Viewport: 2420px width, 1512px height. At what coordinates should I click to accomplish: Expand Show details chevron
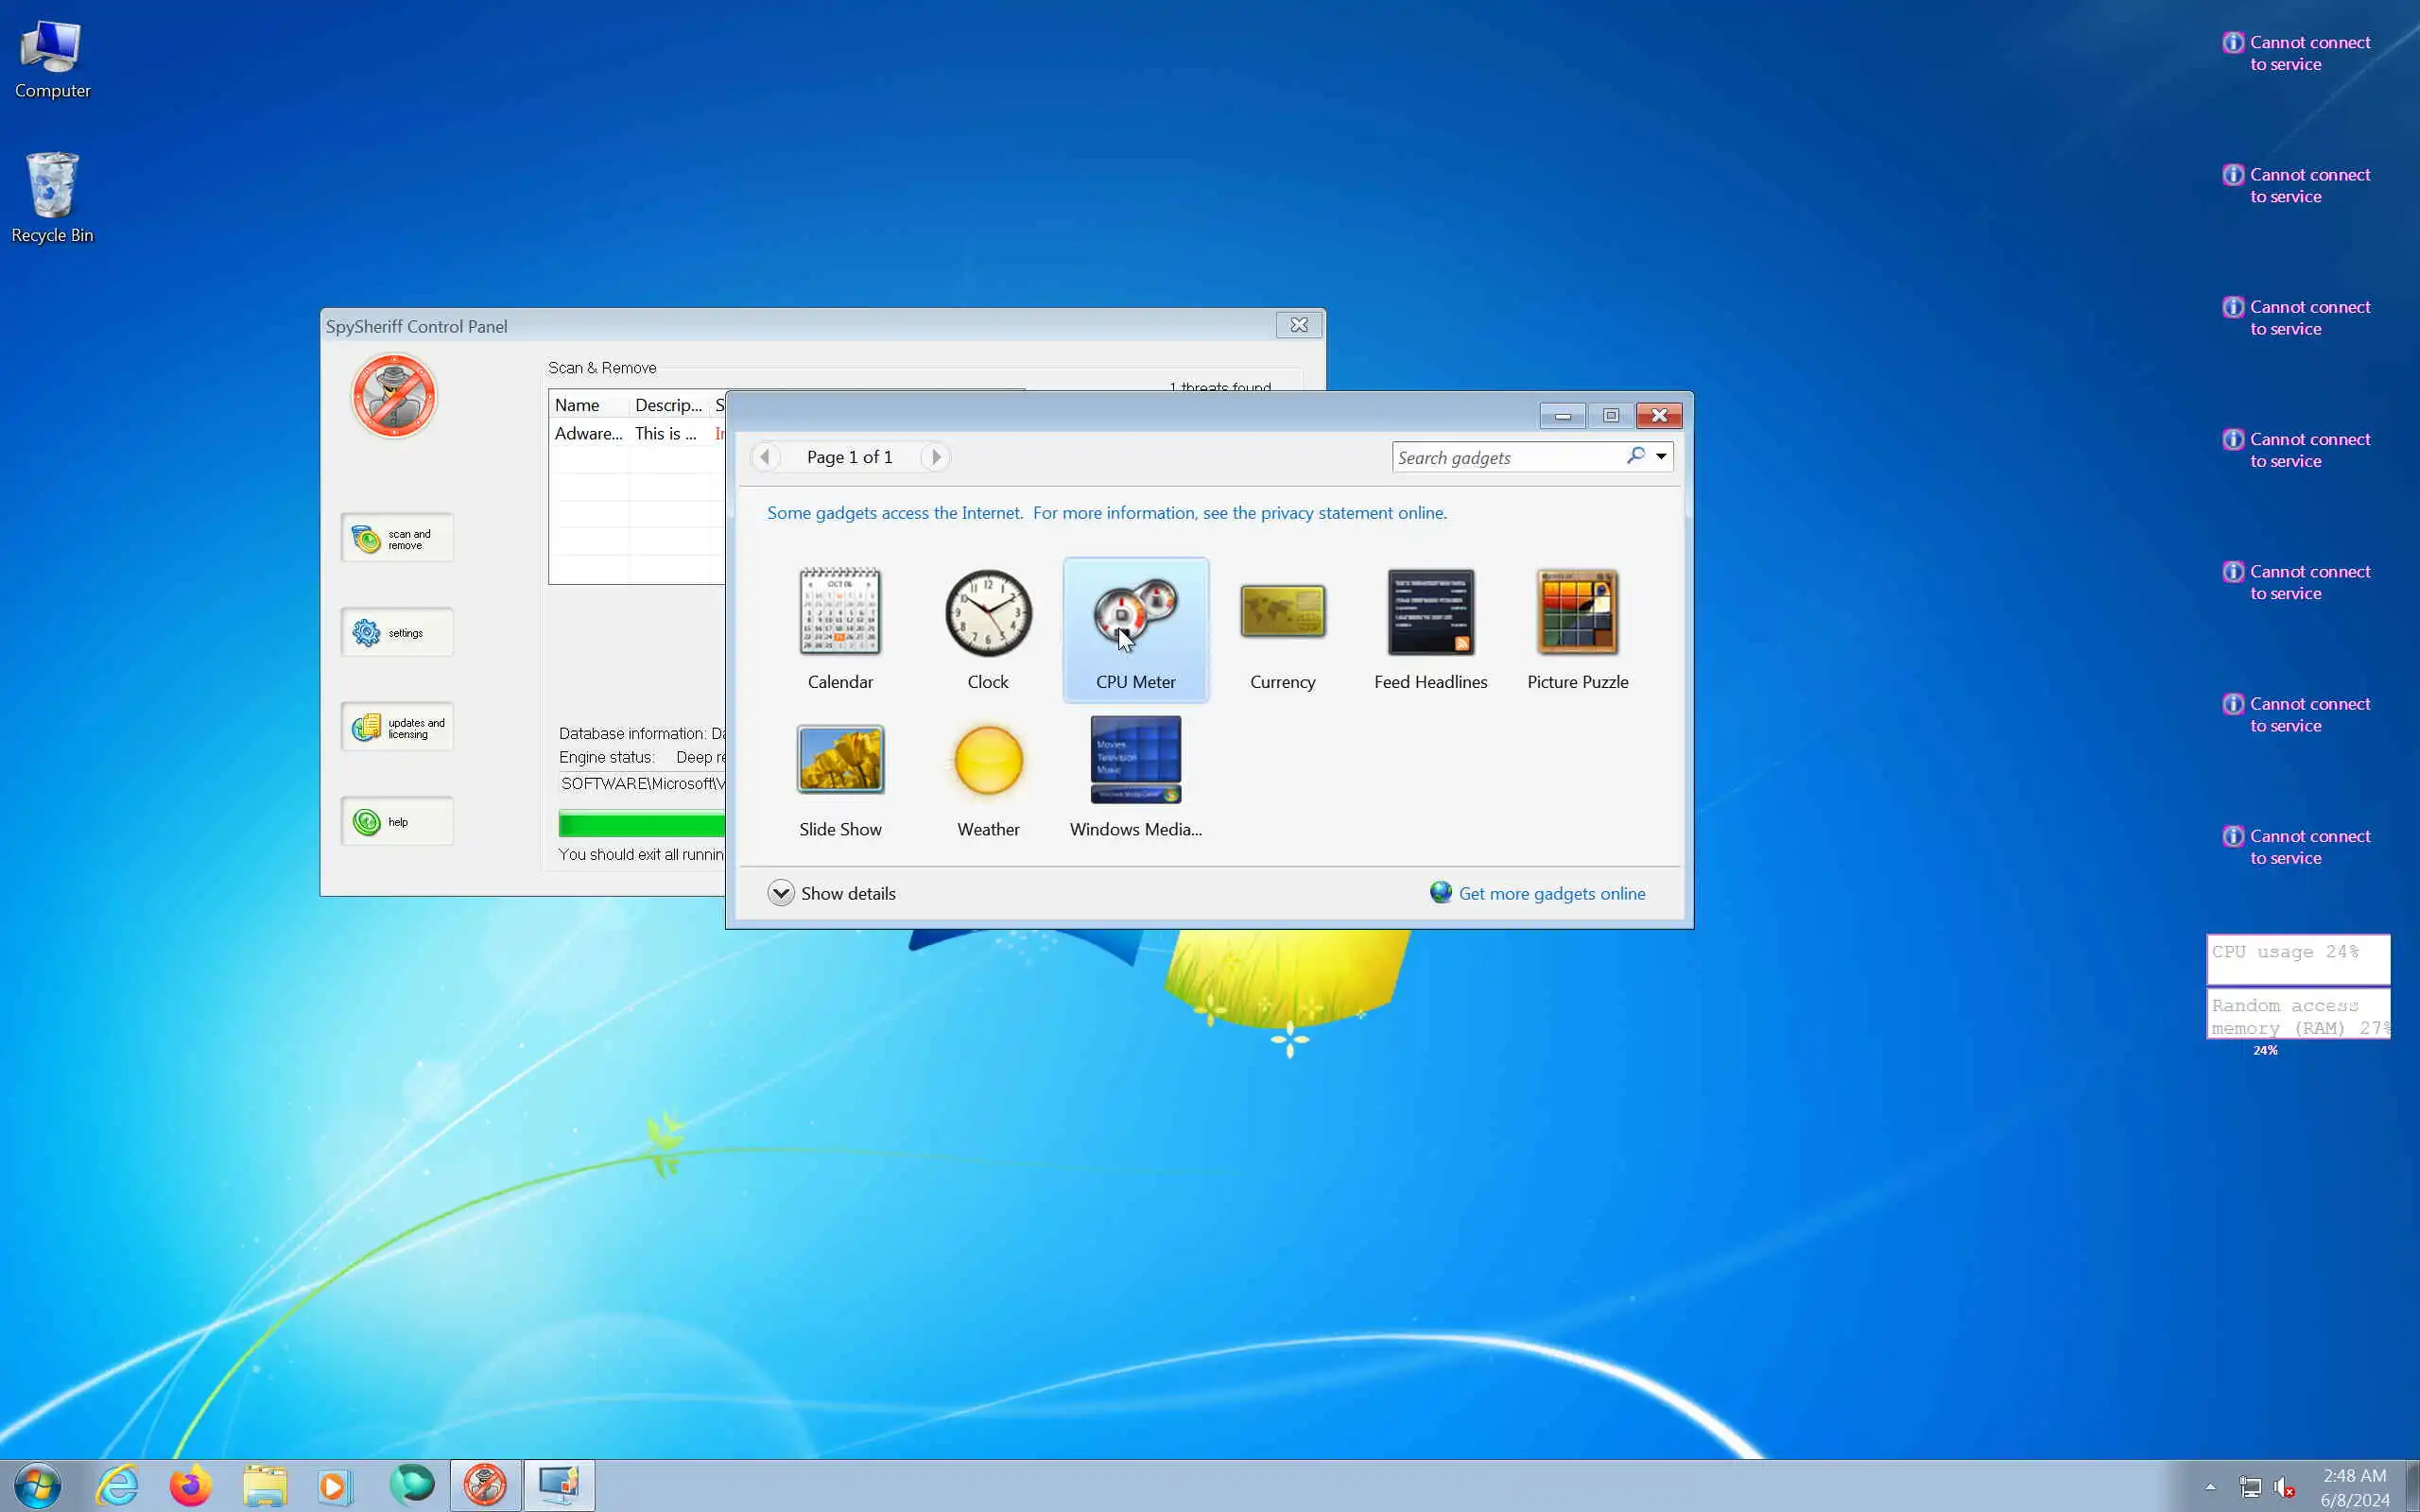tap(781, 893)
